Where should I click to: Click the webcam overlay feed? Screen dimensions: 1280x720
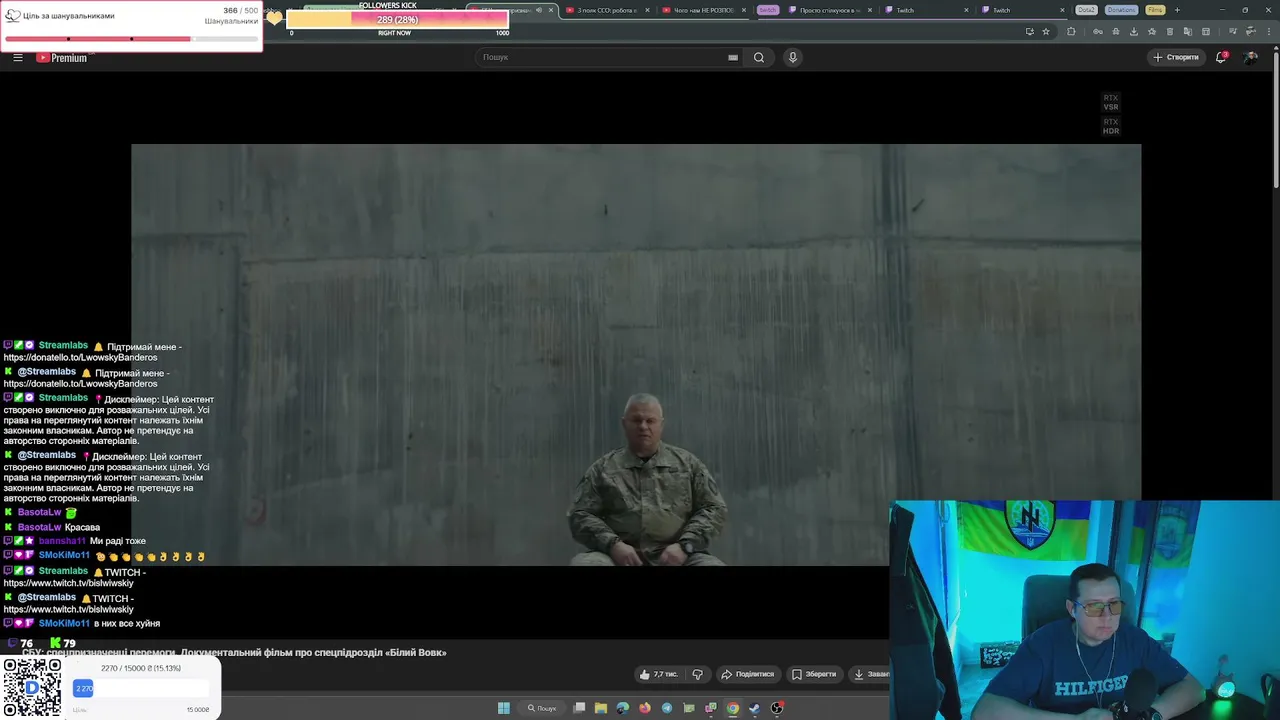(1084, 610)
